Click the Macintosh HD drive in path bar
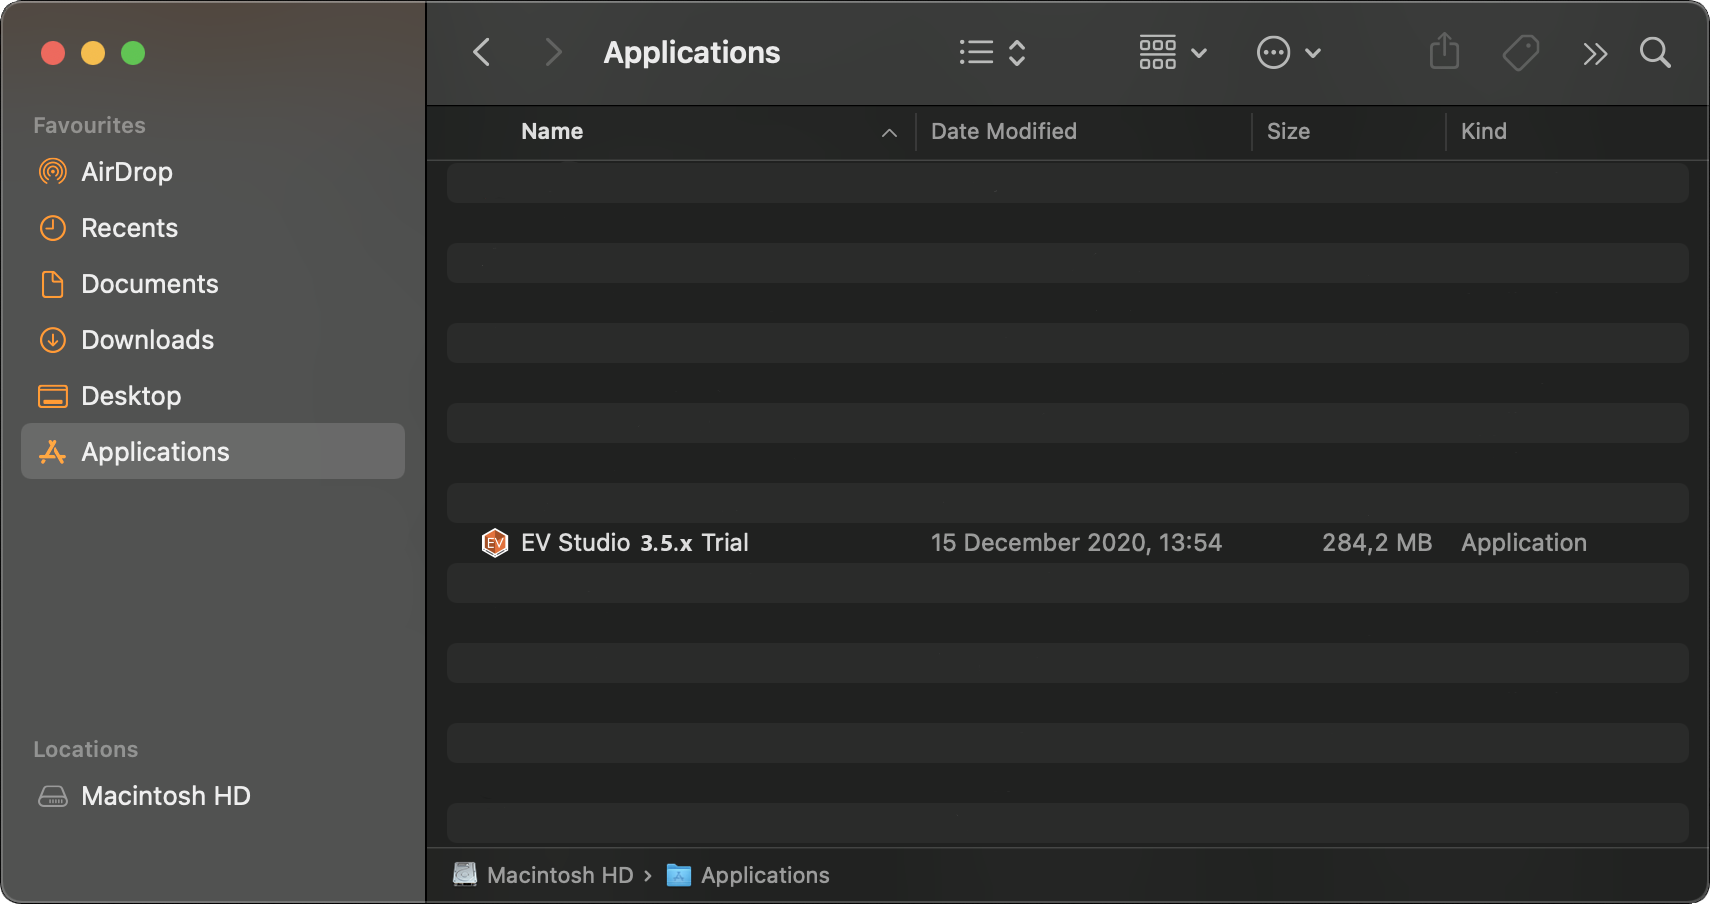This screenshot has height=904, width=1710. point(545,875)
